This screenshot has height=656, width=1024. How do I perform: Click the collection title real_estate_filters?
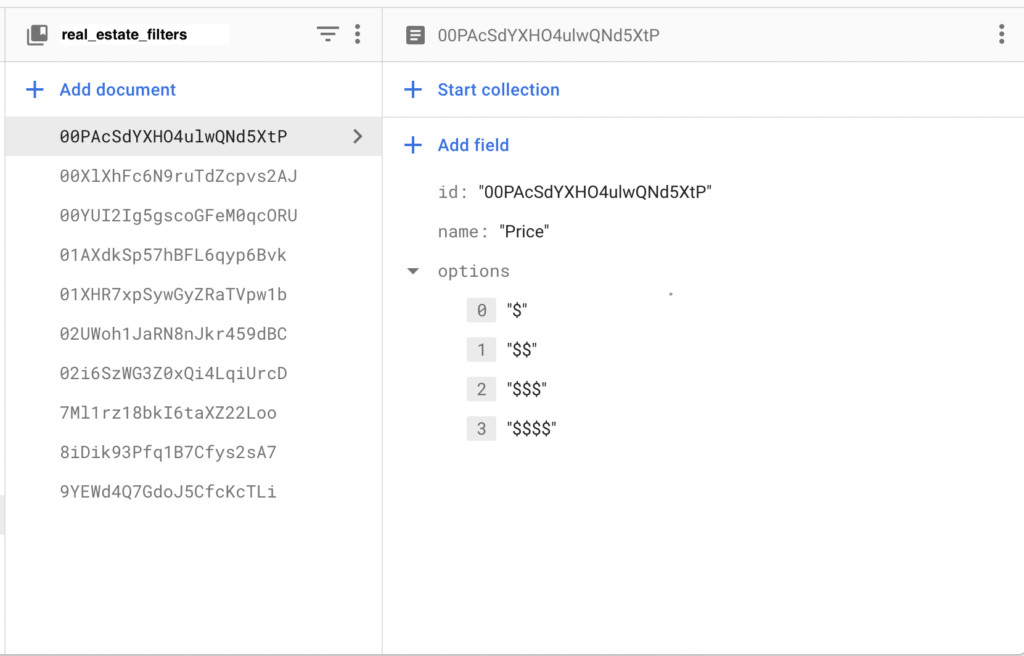click(x=124, y=33)
